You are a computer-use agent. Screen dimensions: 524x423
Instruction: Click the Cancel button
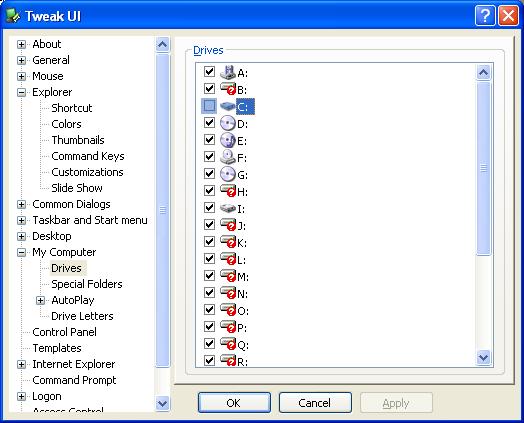(315, 403)
